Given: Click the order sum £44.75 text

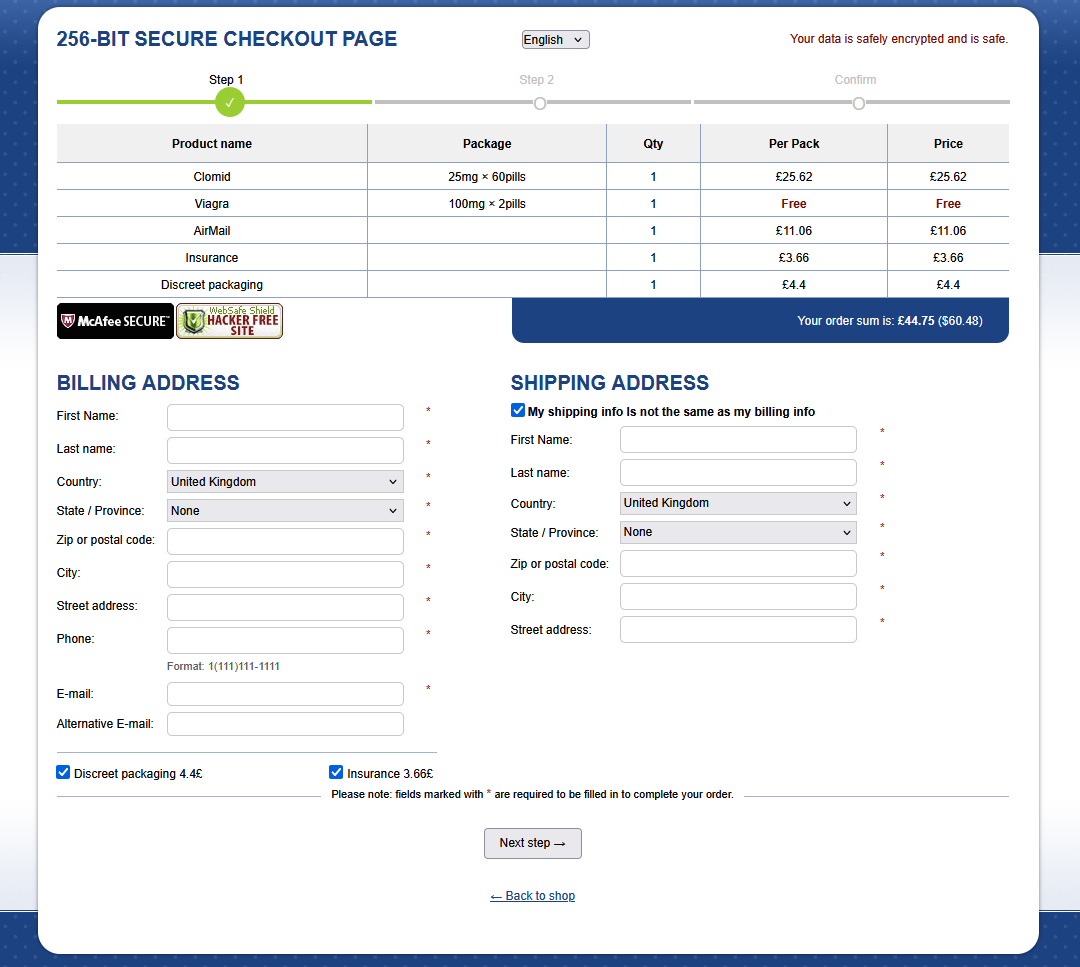Looking at the screenshot, I should tap(890, 321).
